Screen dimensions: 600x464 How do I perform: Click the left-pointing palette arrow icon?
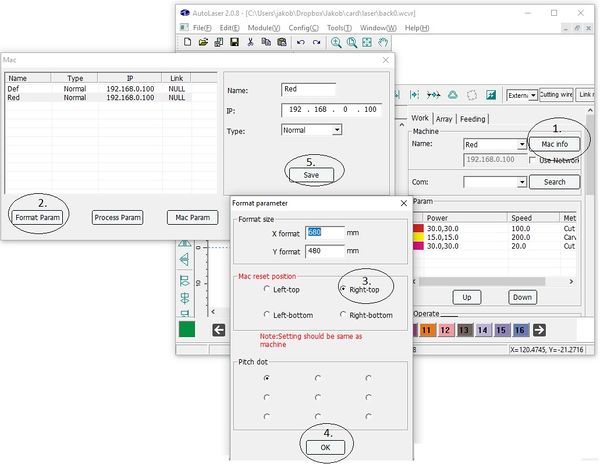tap(218, 329)
